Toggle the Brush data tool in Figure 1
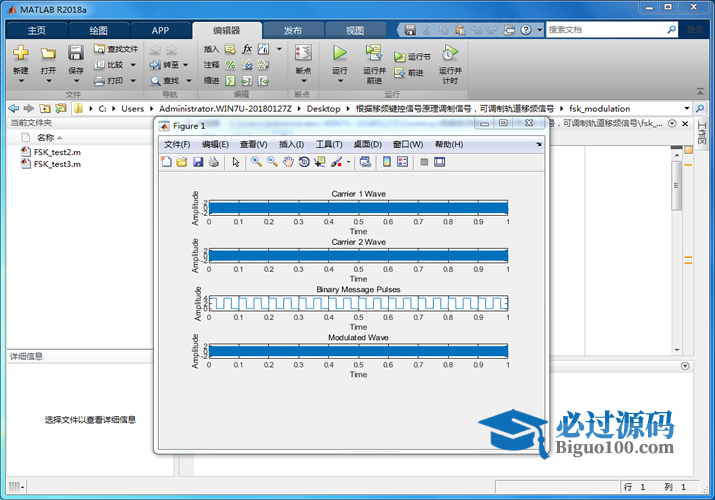This screenshot has height=500, width=715. pos(337,162)
